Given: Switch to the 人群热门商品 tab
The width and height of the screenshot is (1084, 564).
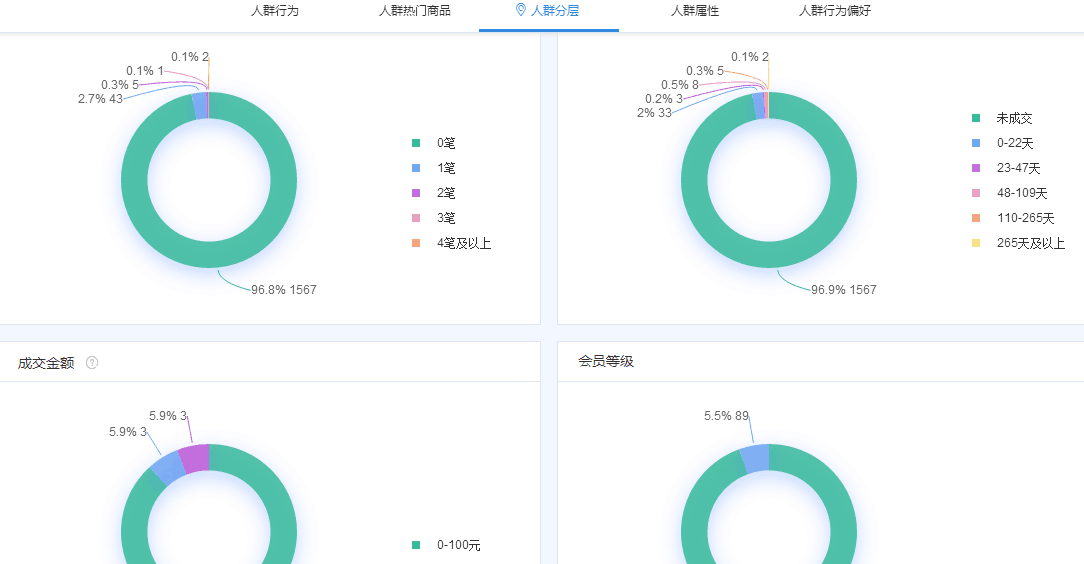Looking at the screenshot, I should (415, 11).
